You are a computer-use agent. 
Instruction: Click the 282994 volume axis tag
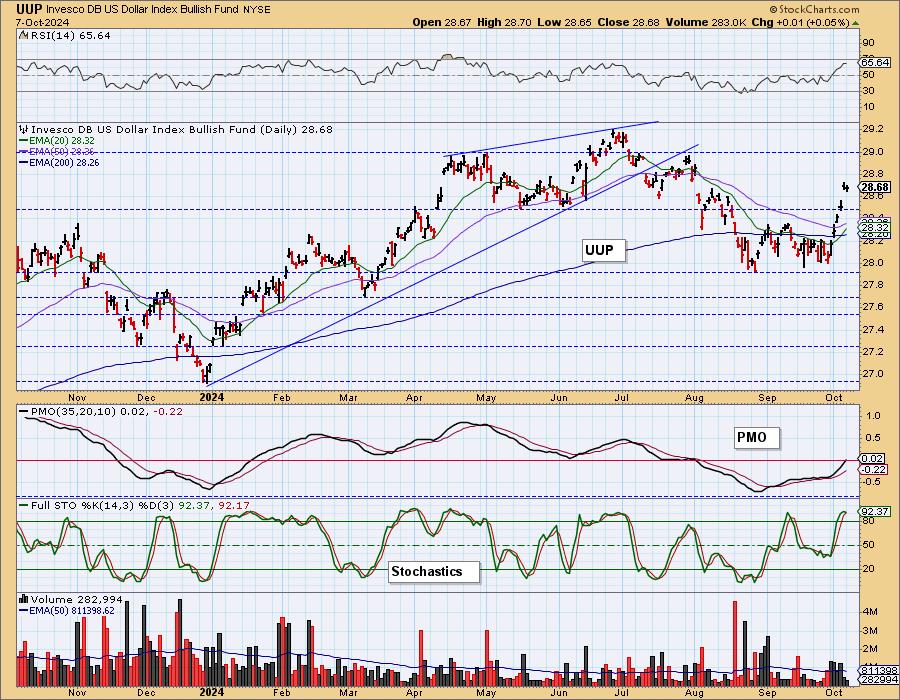[879, 679]
